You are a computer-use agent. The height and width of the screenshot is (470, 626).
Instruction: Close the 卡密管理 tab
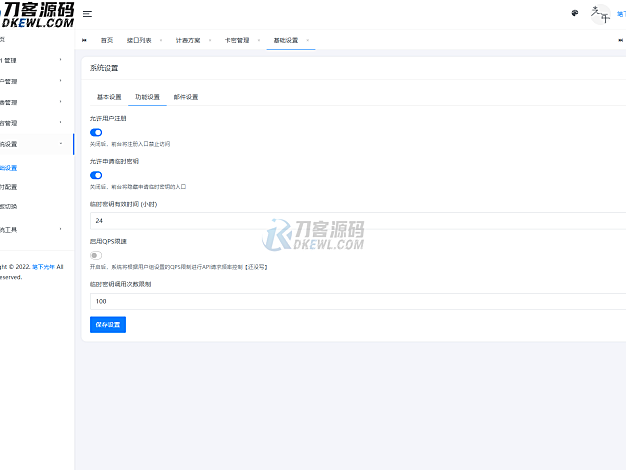[259, 40]
